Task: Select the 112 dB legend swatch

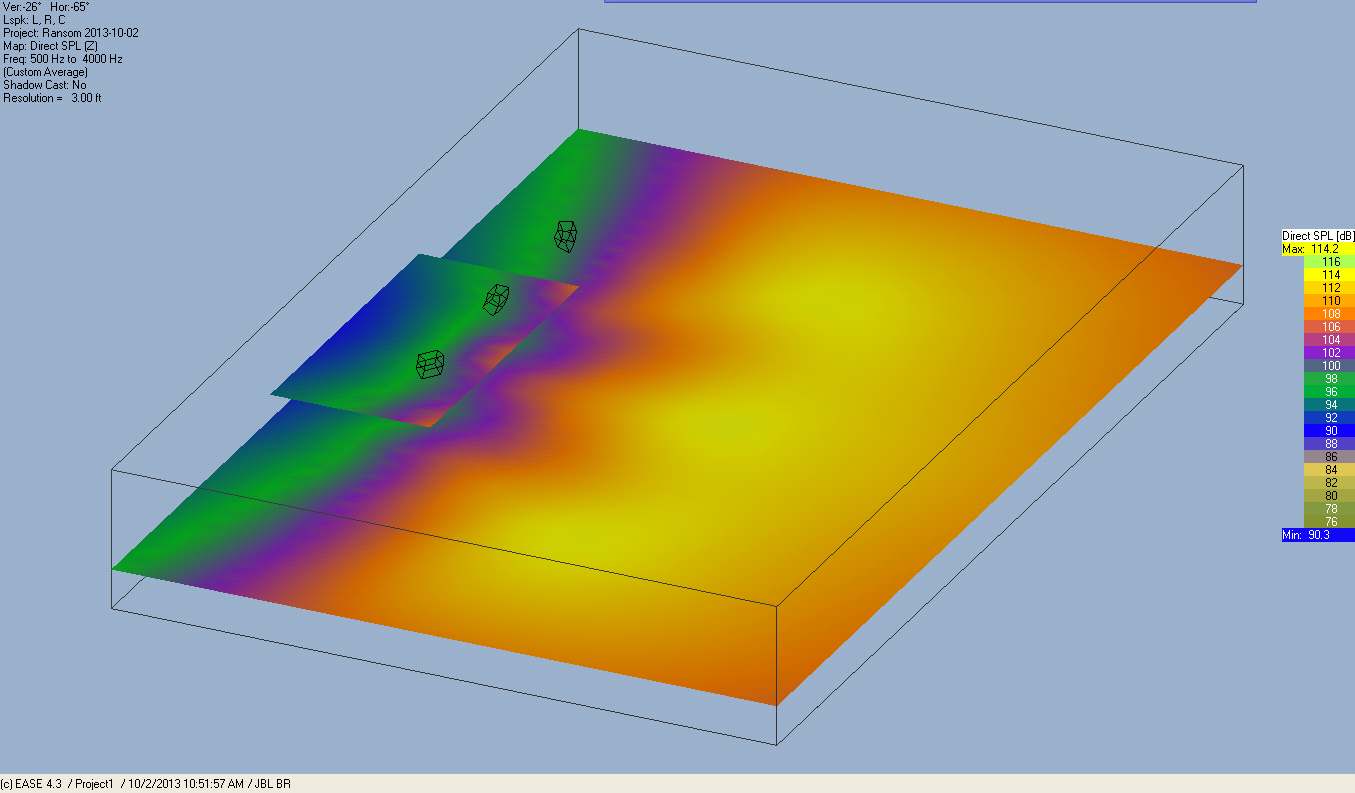Action: pyautogui.click(x=1330, y=287)
